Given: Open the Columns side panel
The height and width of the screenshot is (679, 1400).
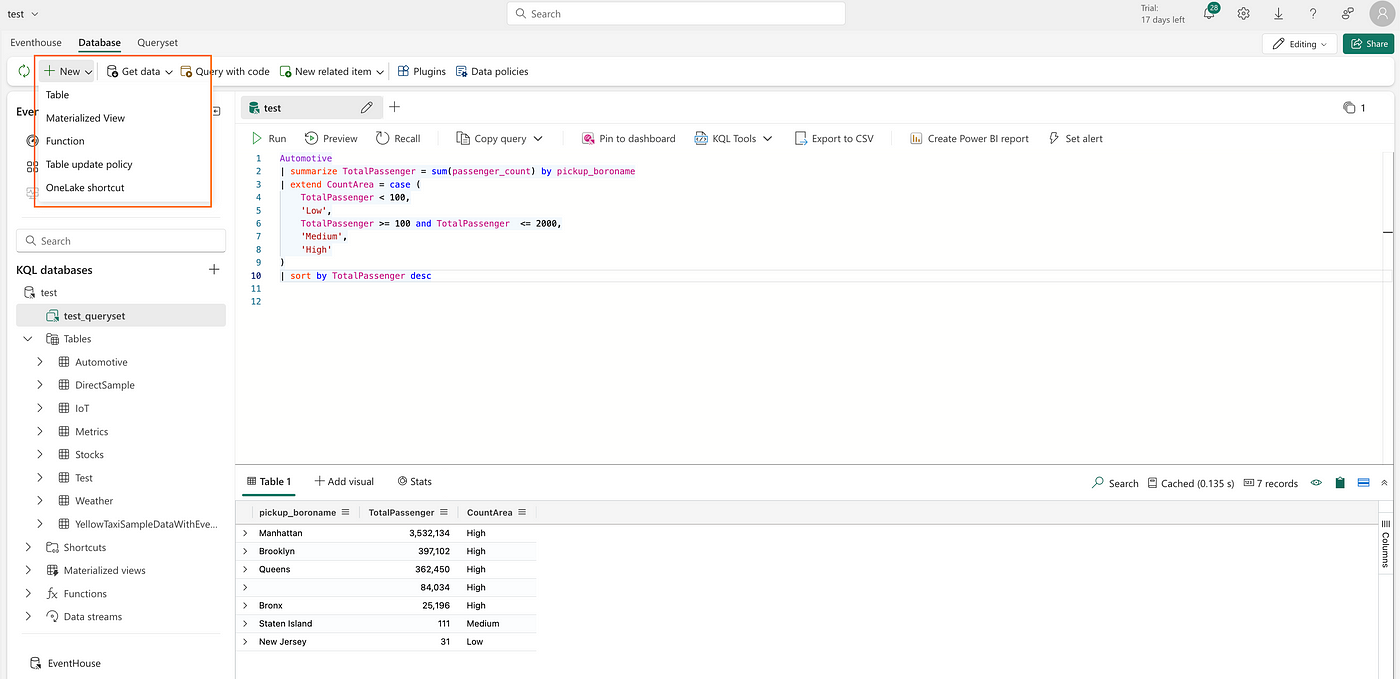Looking at the screenshot, I should tap(1385, 545).
